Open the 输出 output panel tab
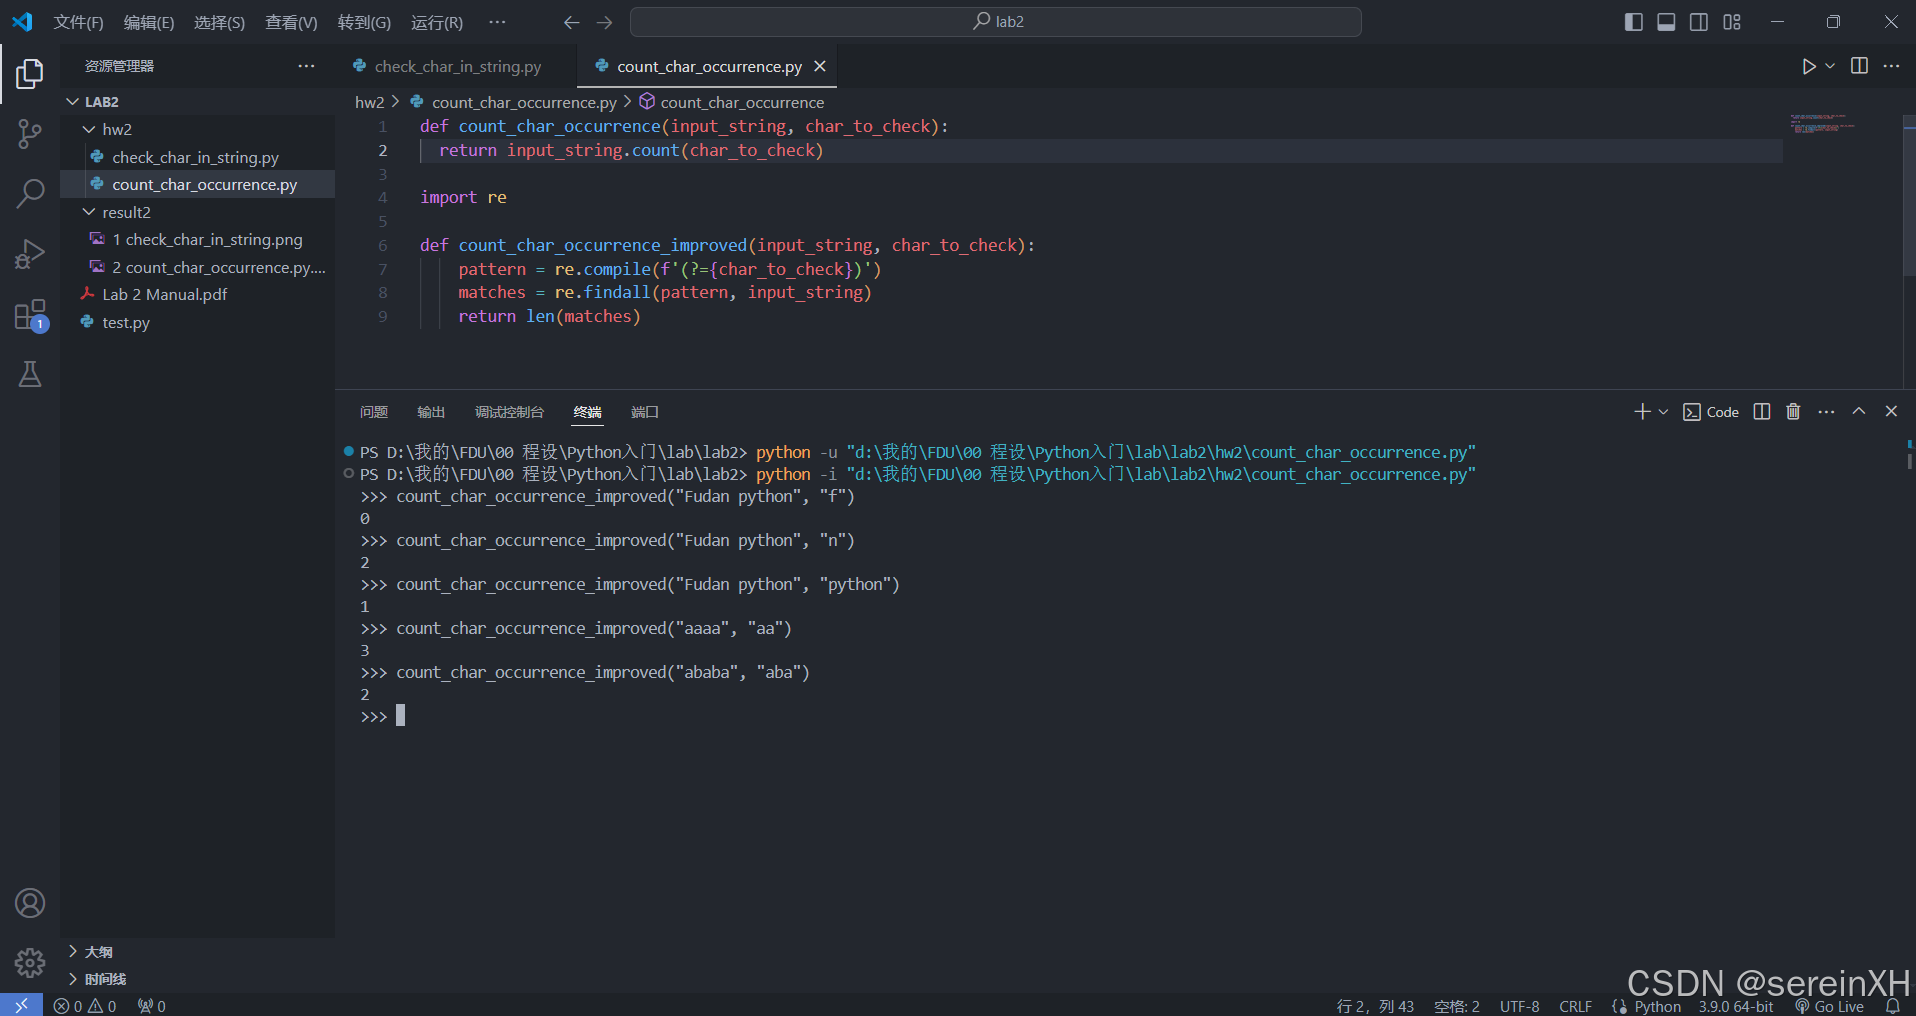Screen dimensions: 1916x1016 [x=430, y=412]
